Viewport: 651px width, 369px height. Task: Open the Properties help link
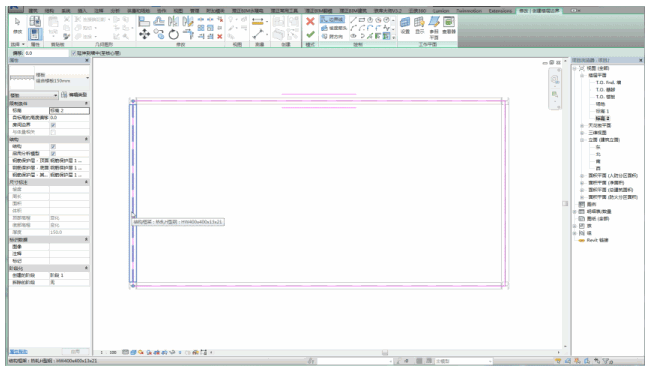click(19, 352)
